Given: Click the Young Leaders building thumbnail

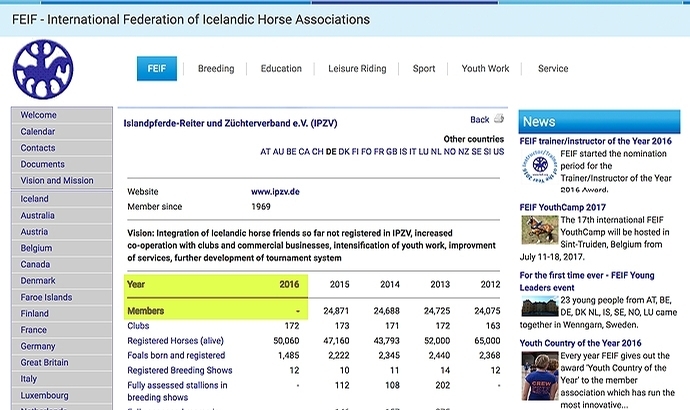Looking at the screenshot, I should (540, 306).
